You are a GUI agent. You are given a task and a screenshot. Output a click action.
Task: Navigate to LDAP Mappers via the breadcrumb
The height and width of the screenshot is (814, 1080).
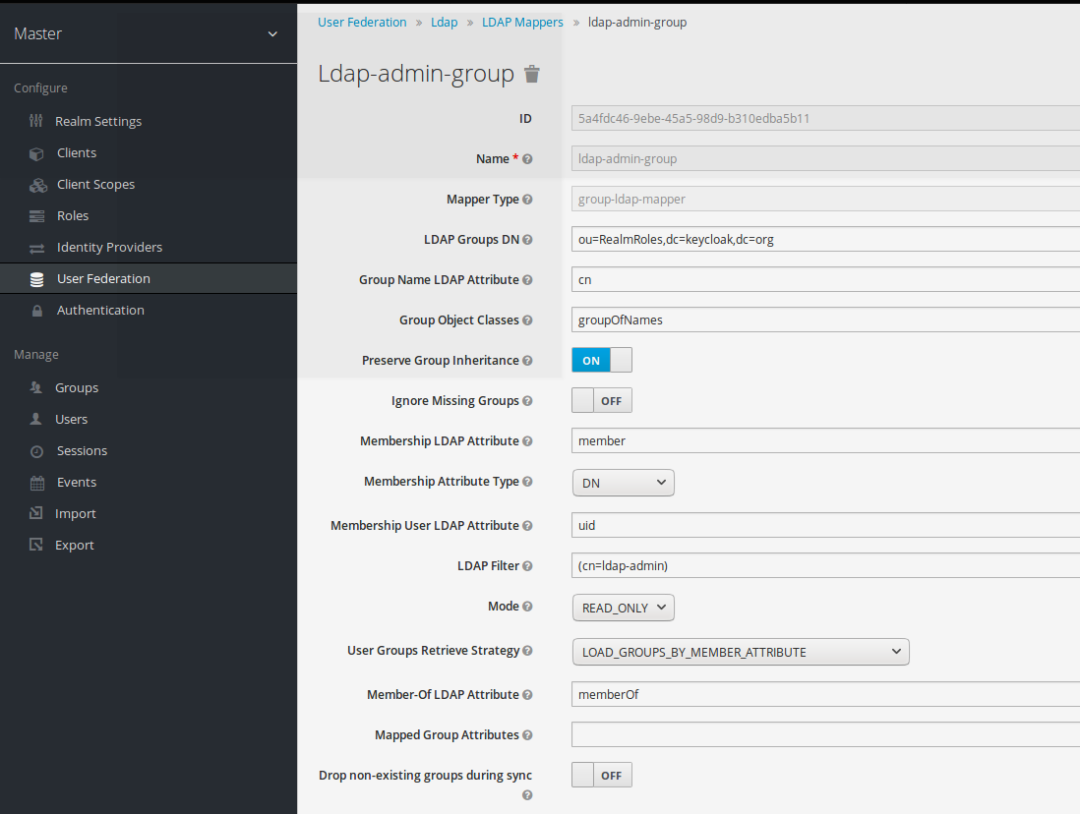(x=522, y=21)
